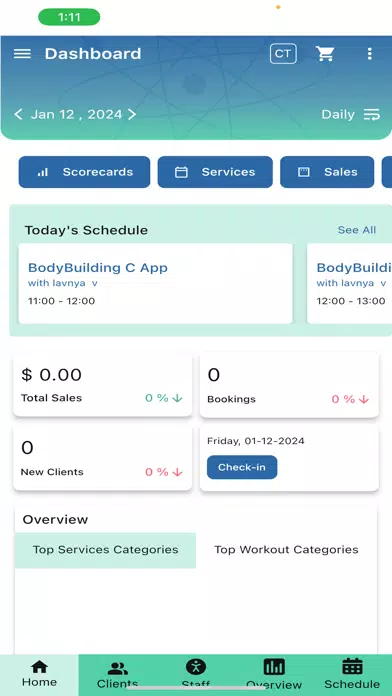Open the New Clients stat card

103,459
